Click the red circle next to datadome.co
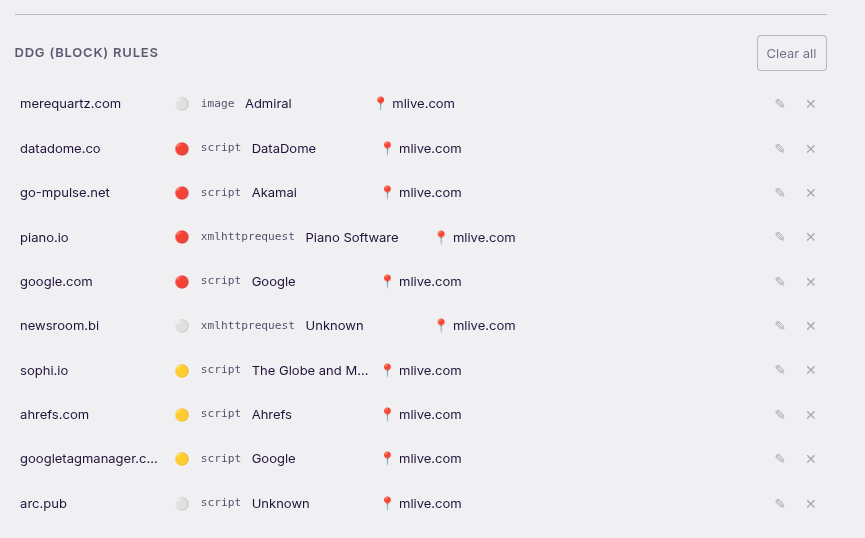The width and height of the screenshot is (865, 538). (x=182, y=149)
